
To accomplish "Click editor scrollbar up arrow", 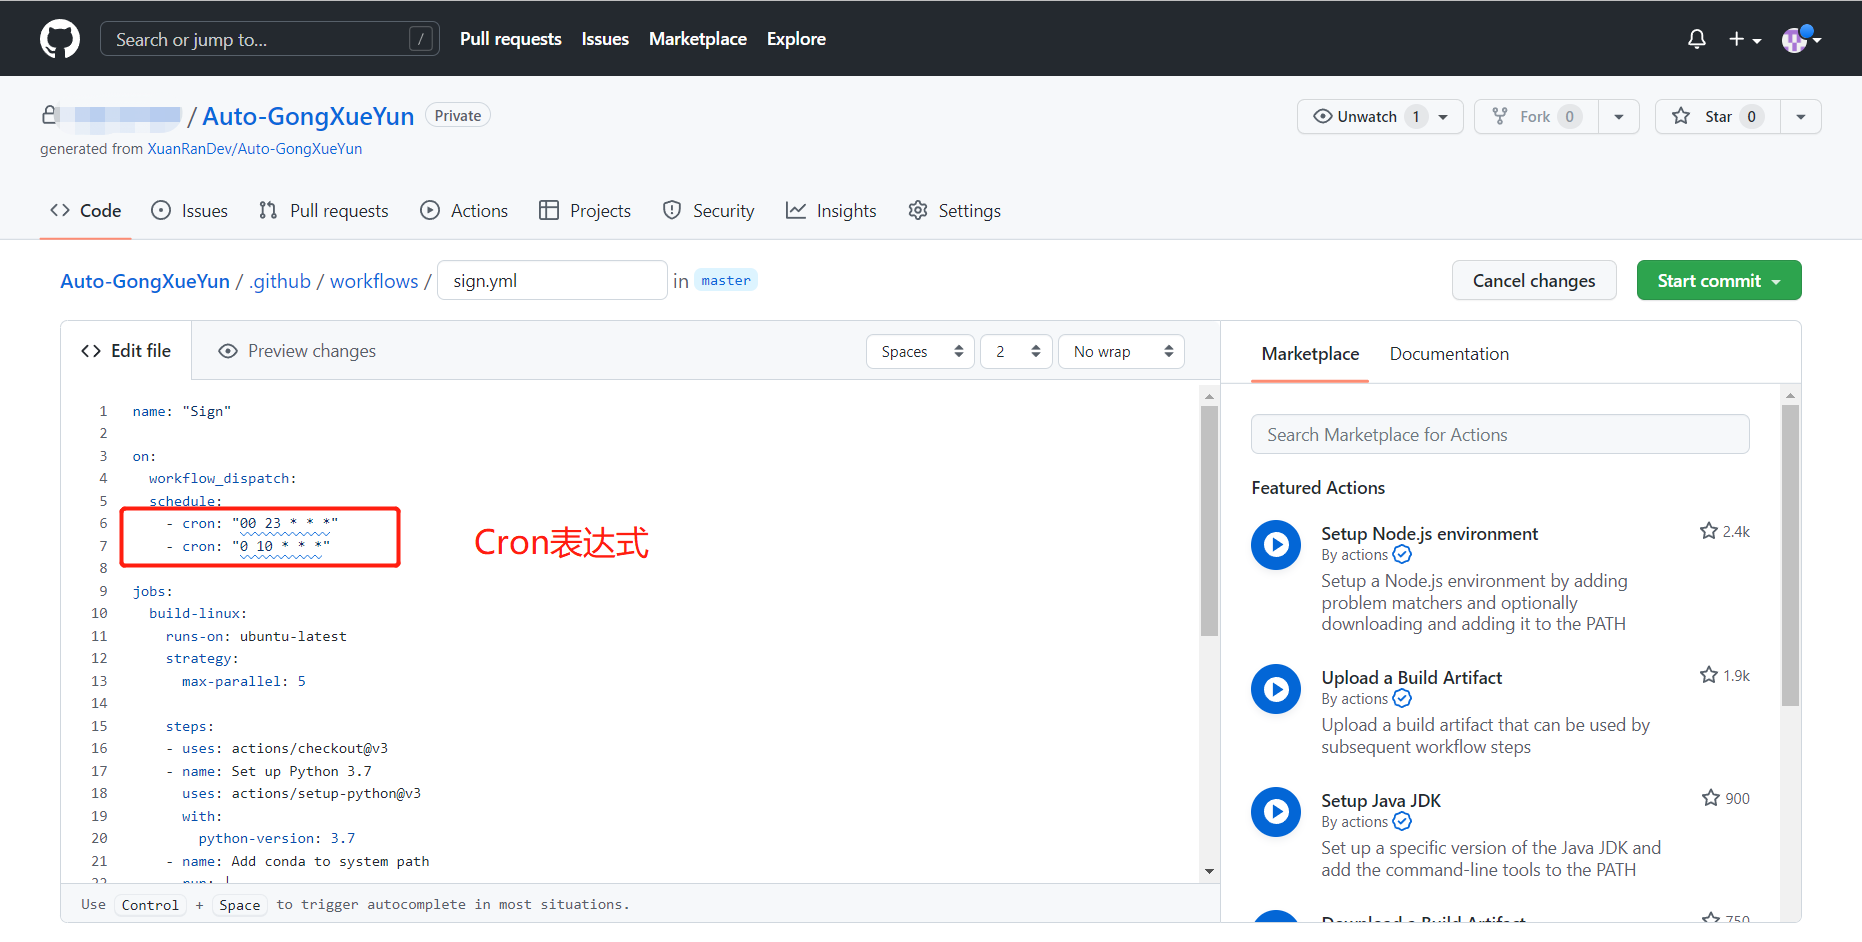I will click(x=1209, y=397).
